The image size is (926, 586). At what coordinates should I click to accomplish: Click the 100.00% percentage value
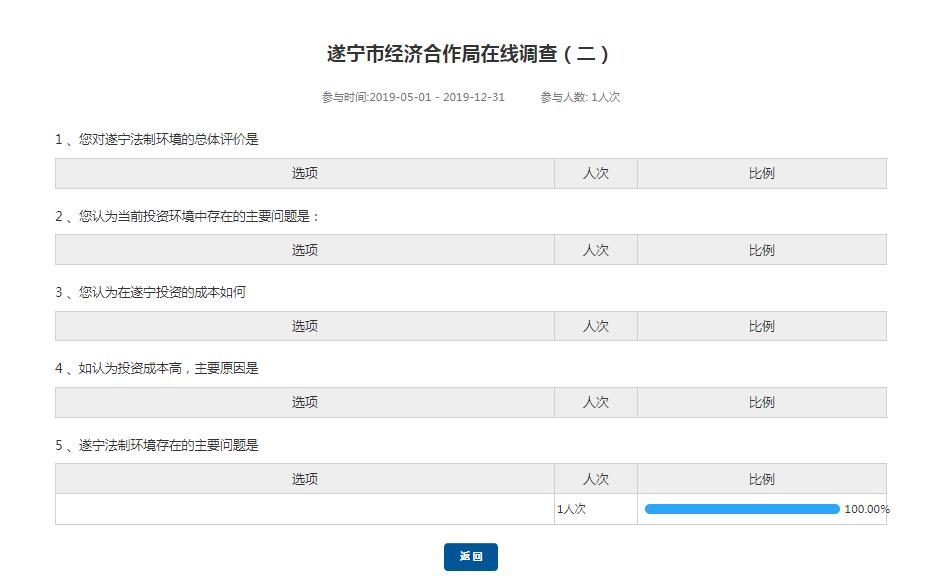coord(866,509)
